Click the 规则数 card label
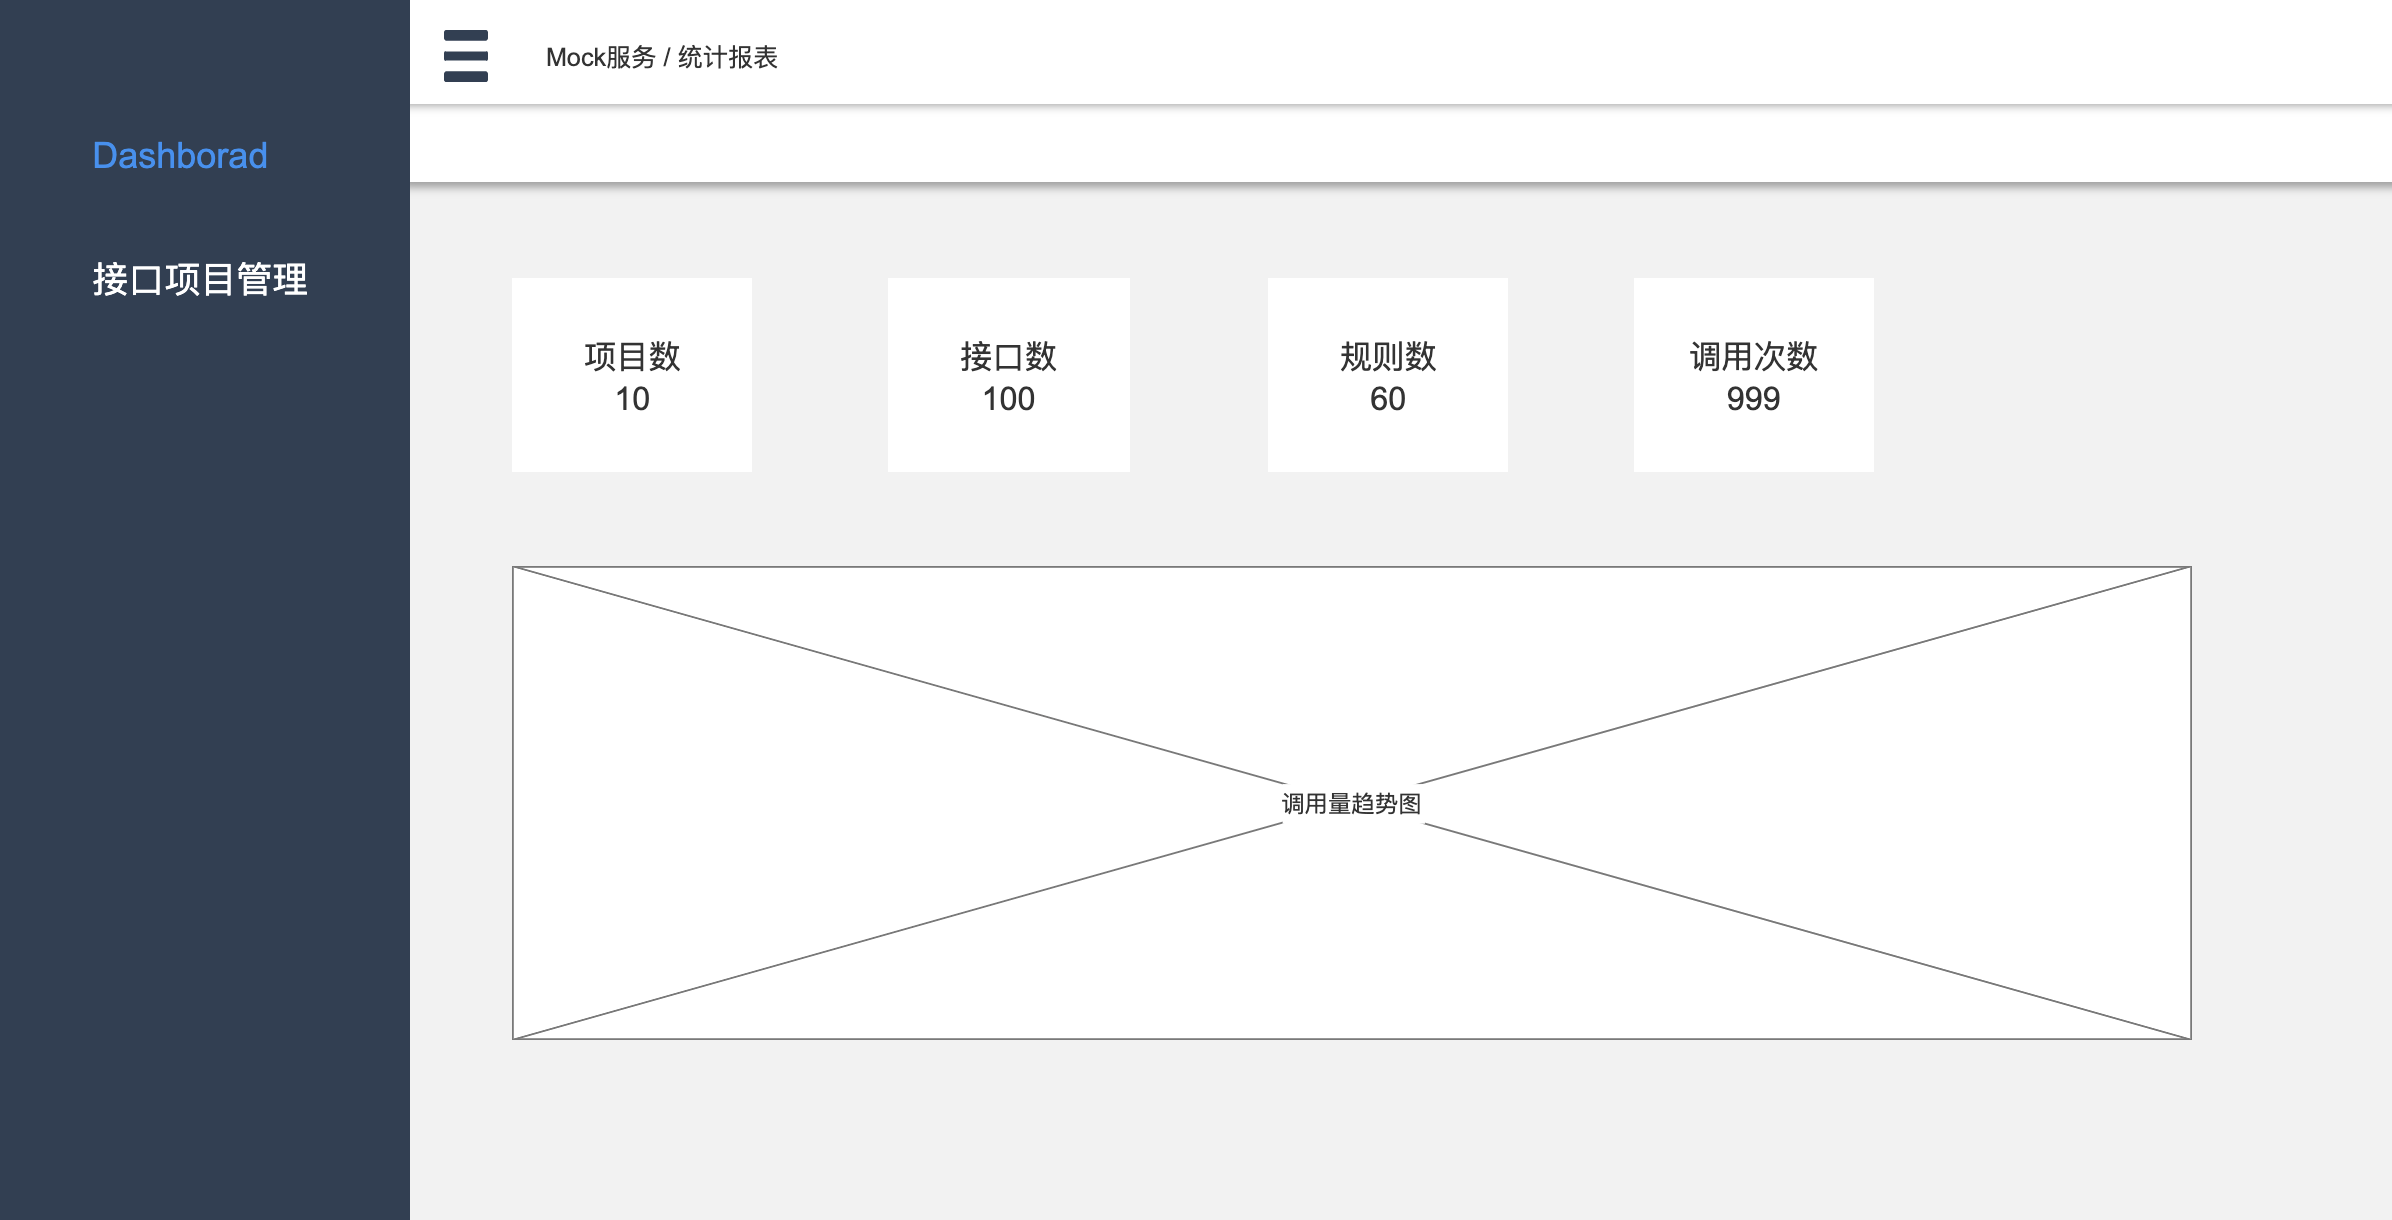The width and height of the screenshot is (2392, 1220). [x=1387, y=356]
